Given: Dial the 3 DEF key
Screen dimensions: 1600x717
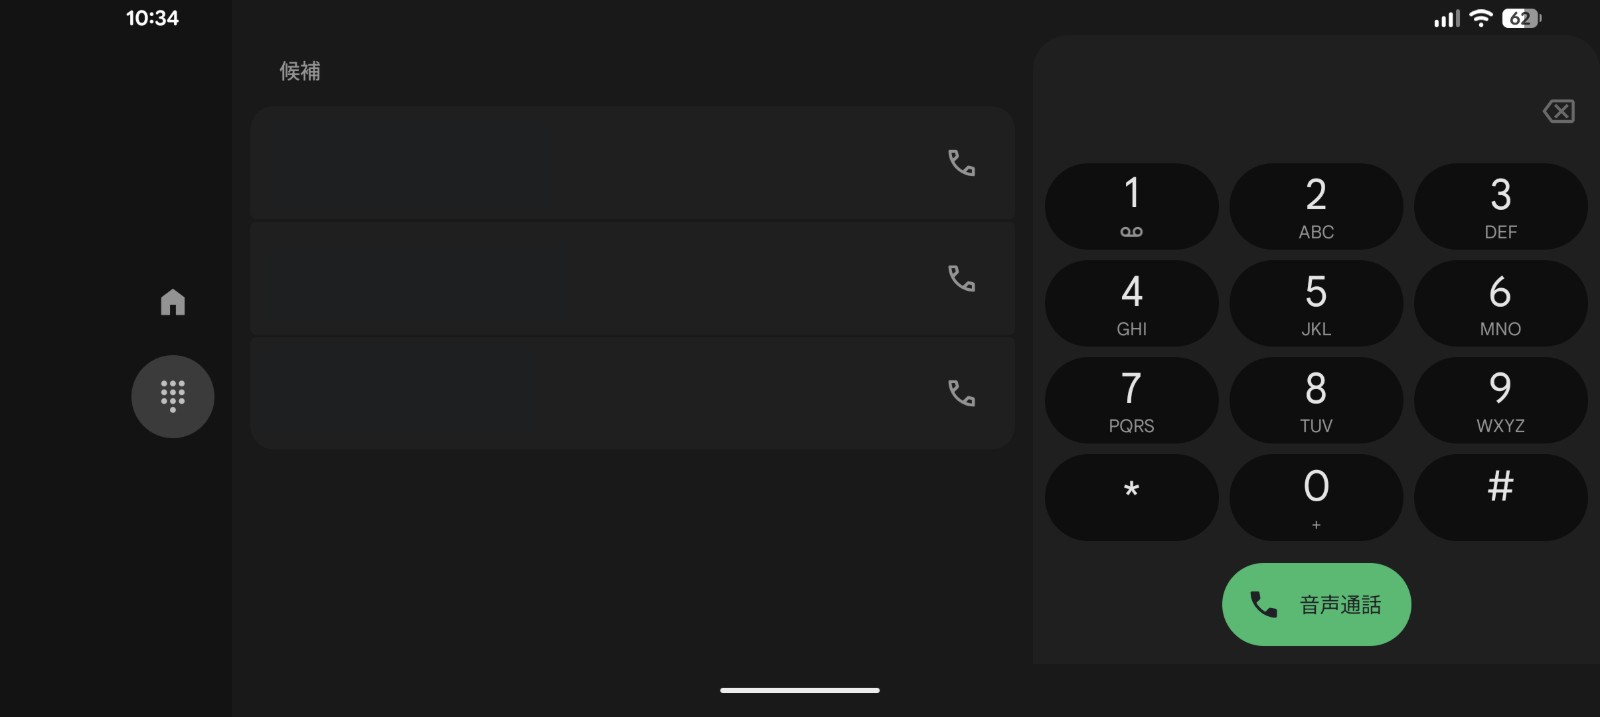Looking at the screenshot, I should 1500,207.
